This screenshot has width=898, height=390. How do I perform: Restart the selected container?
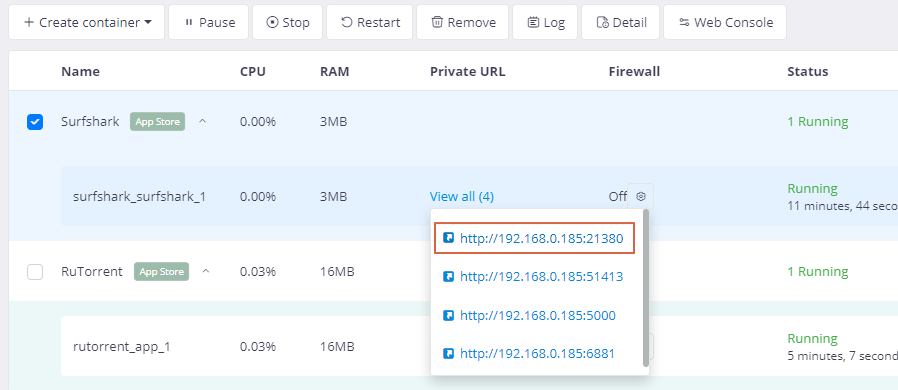tap(369, 22)
